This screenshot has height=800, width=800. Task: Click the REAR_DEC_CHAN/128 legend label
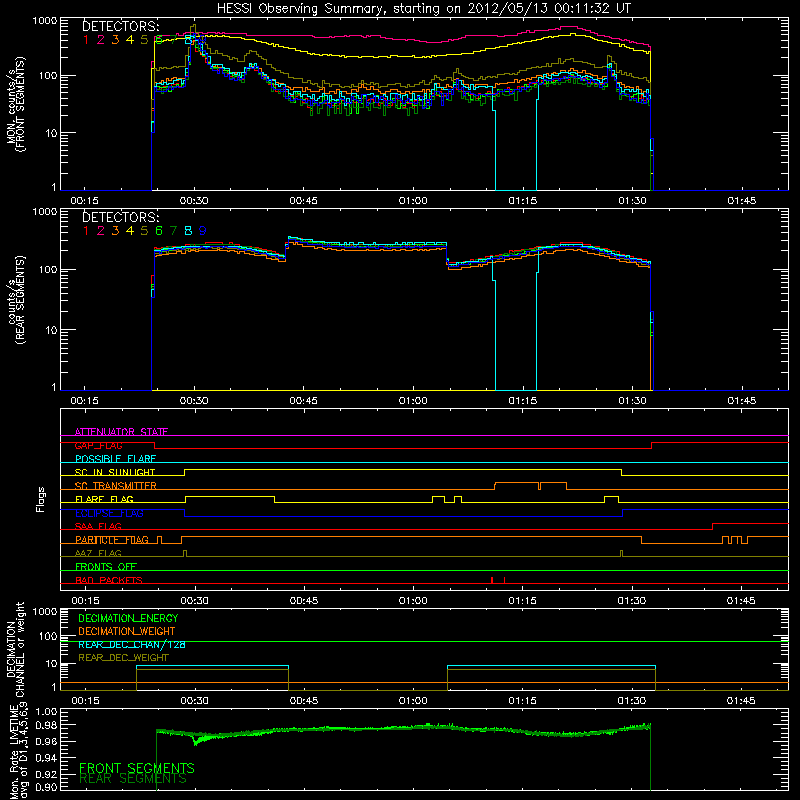coord(132,645)
